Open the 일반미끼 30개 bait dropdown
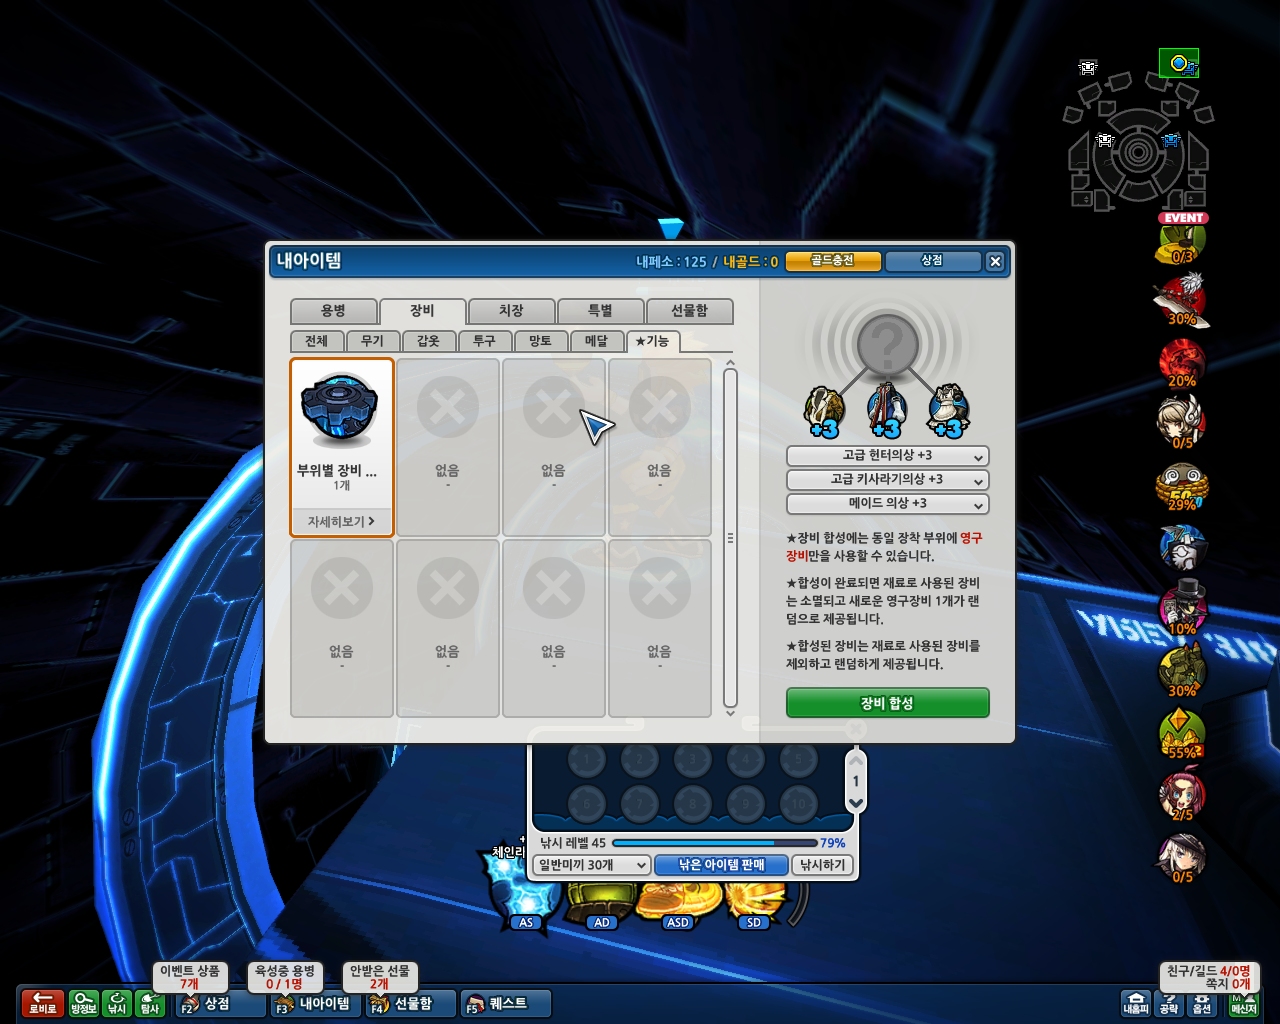The height and width of the screenshot is (1024, 1280). (x=592, y=865)
